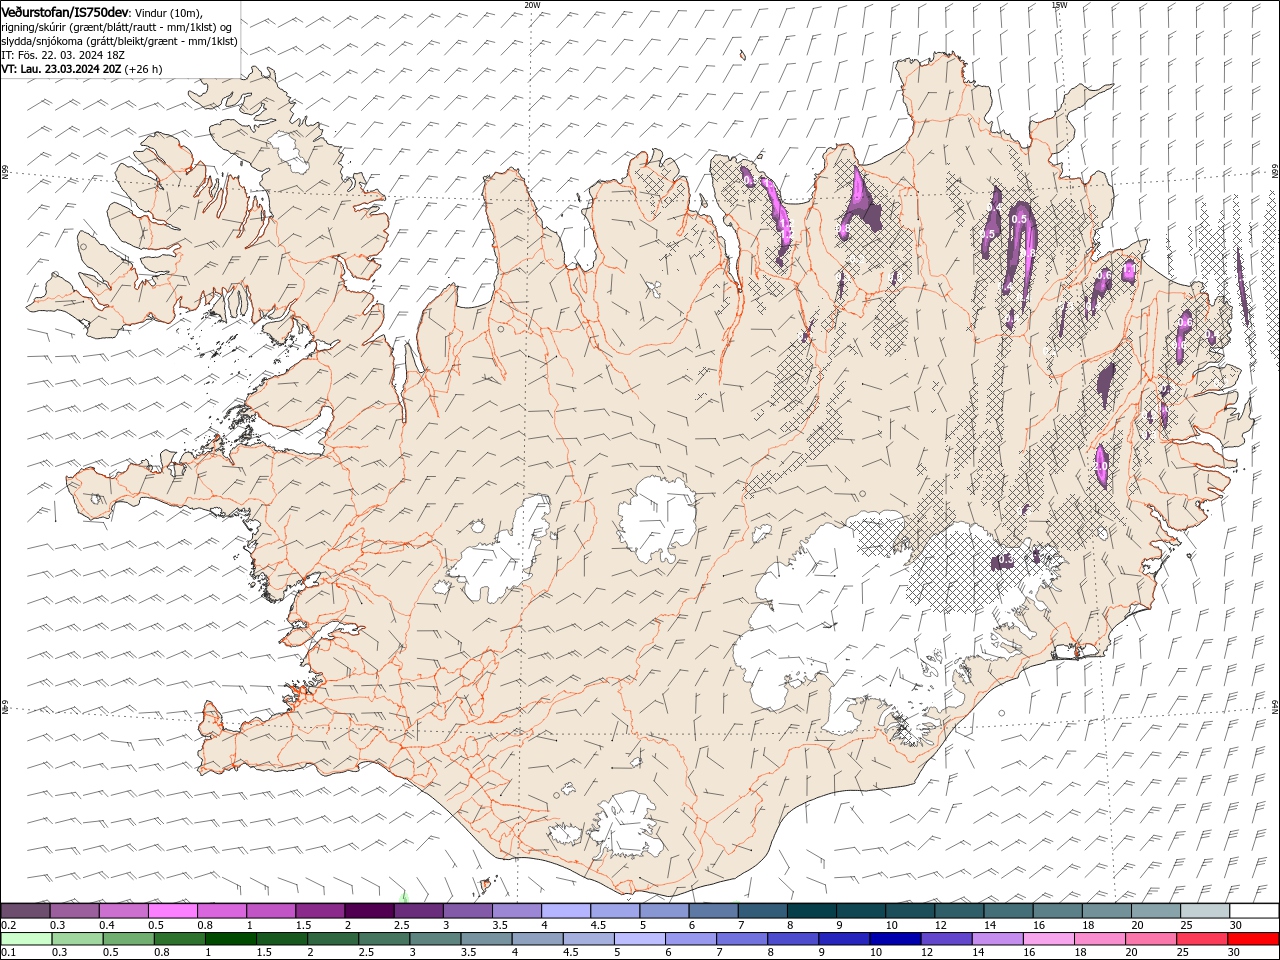The height and width of the screenshot is (960, 1280).
Task: Click the 15W longitude label at top
Action: click(1059, 5)
